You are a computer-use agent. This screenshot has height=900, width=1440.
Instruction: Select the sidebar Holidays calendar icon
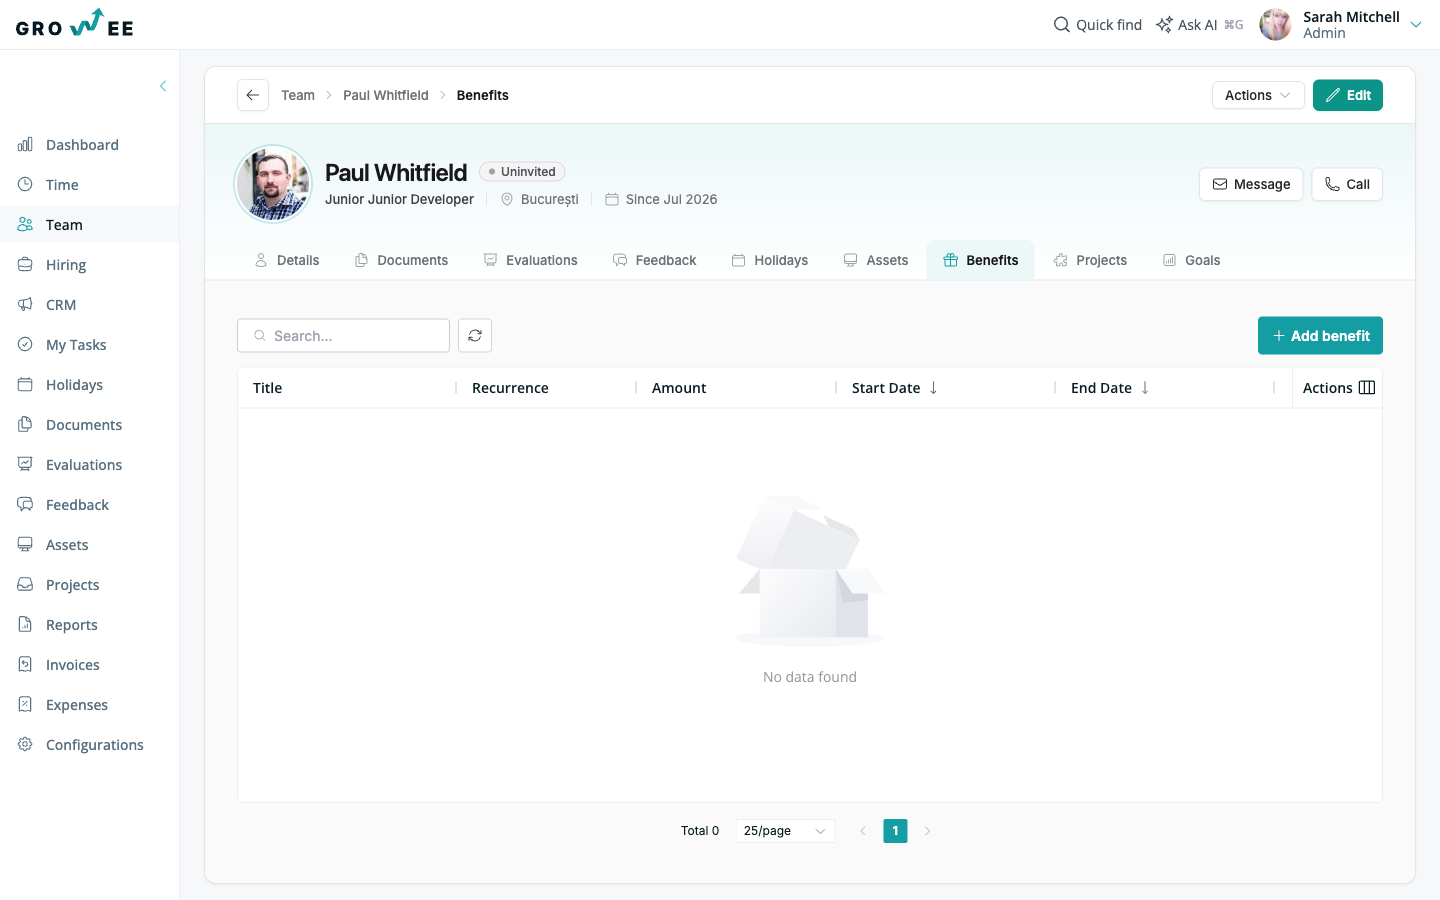(25, 385)
